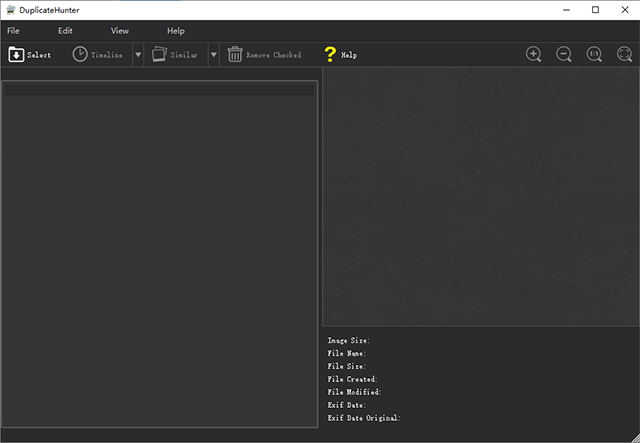Fit image to window with zoom-fit icon
The image size is (640, 443).
point(623,54)
